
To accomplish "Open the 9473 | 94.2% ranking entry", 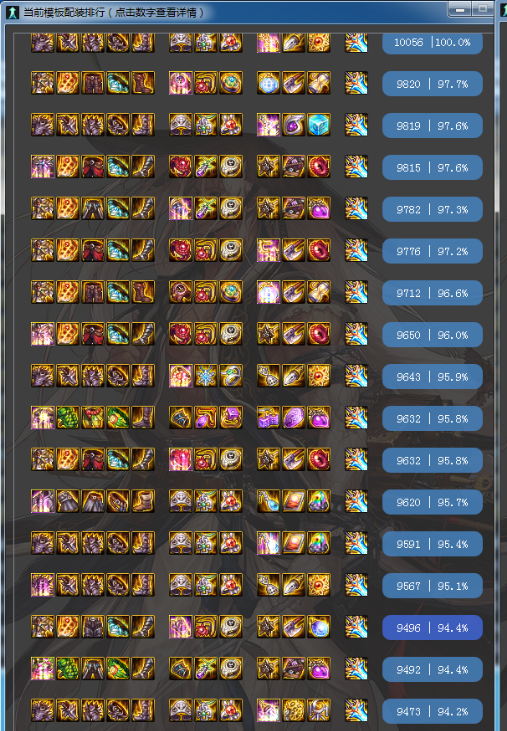I will point(432,711).
